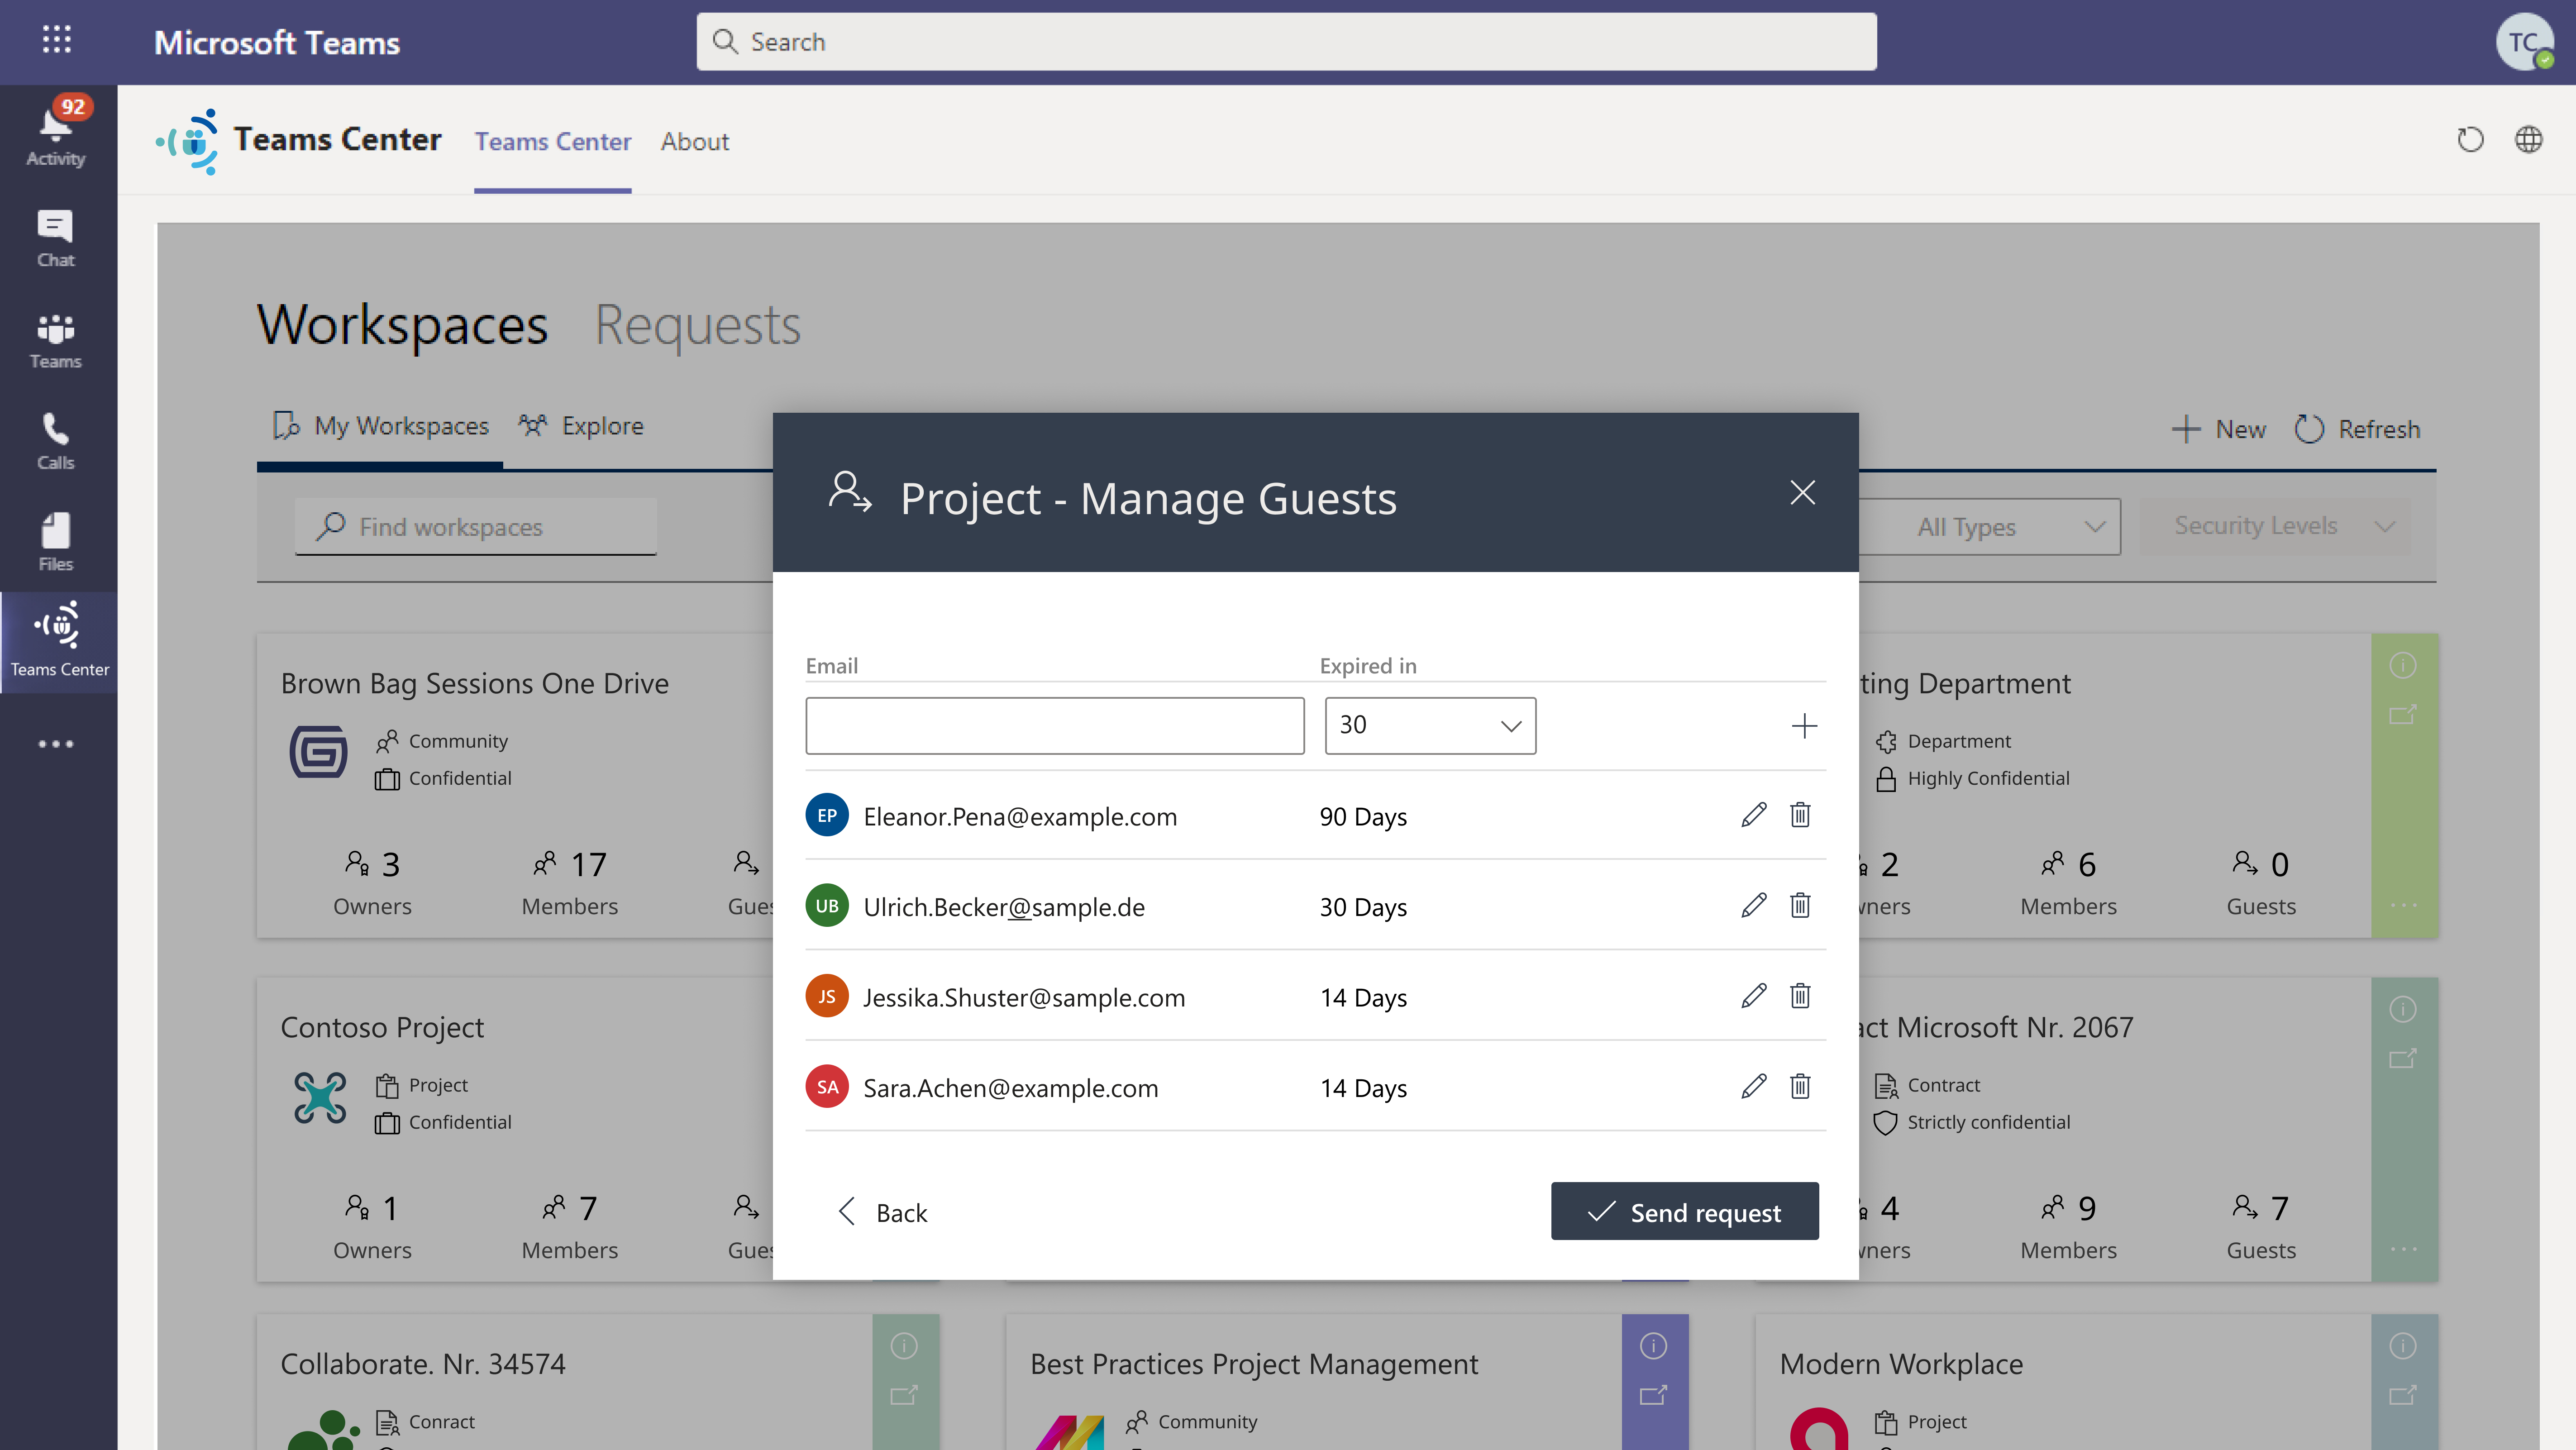The width and height of the screenshot is (2576, 1450).
Task: Delete Ulrich.Becker@sample.de guest entry
Action: click(1800, 906)
